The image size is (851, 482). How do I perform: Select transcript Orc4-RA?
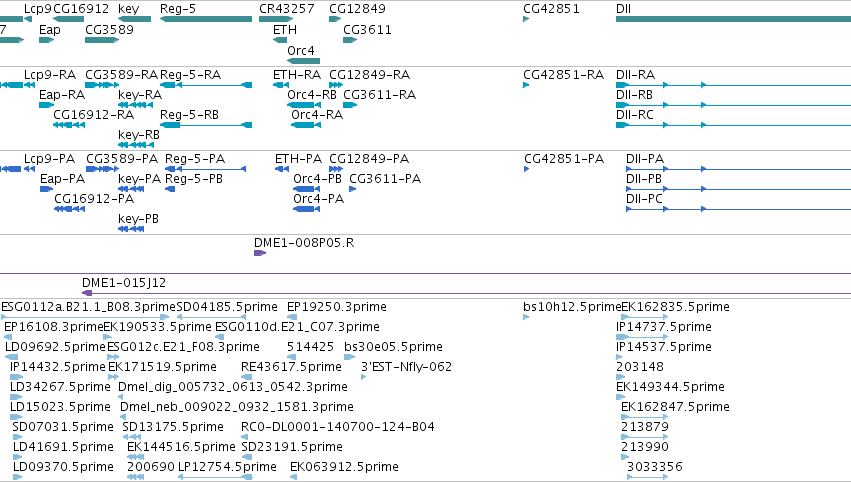[306, 125]
